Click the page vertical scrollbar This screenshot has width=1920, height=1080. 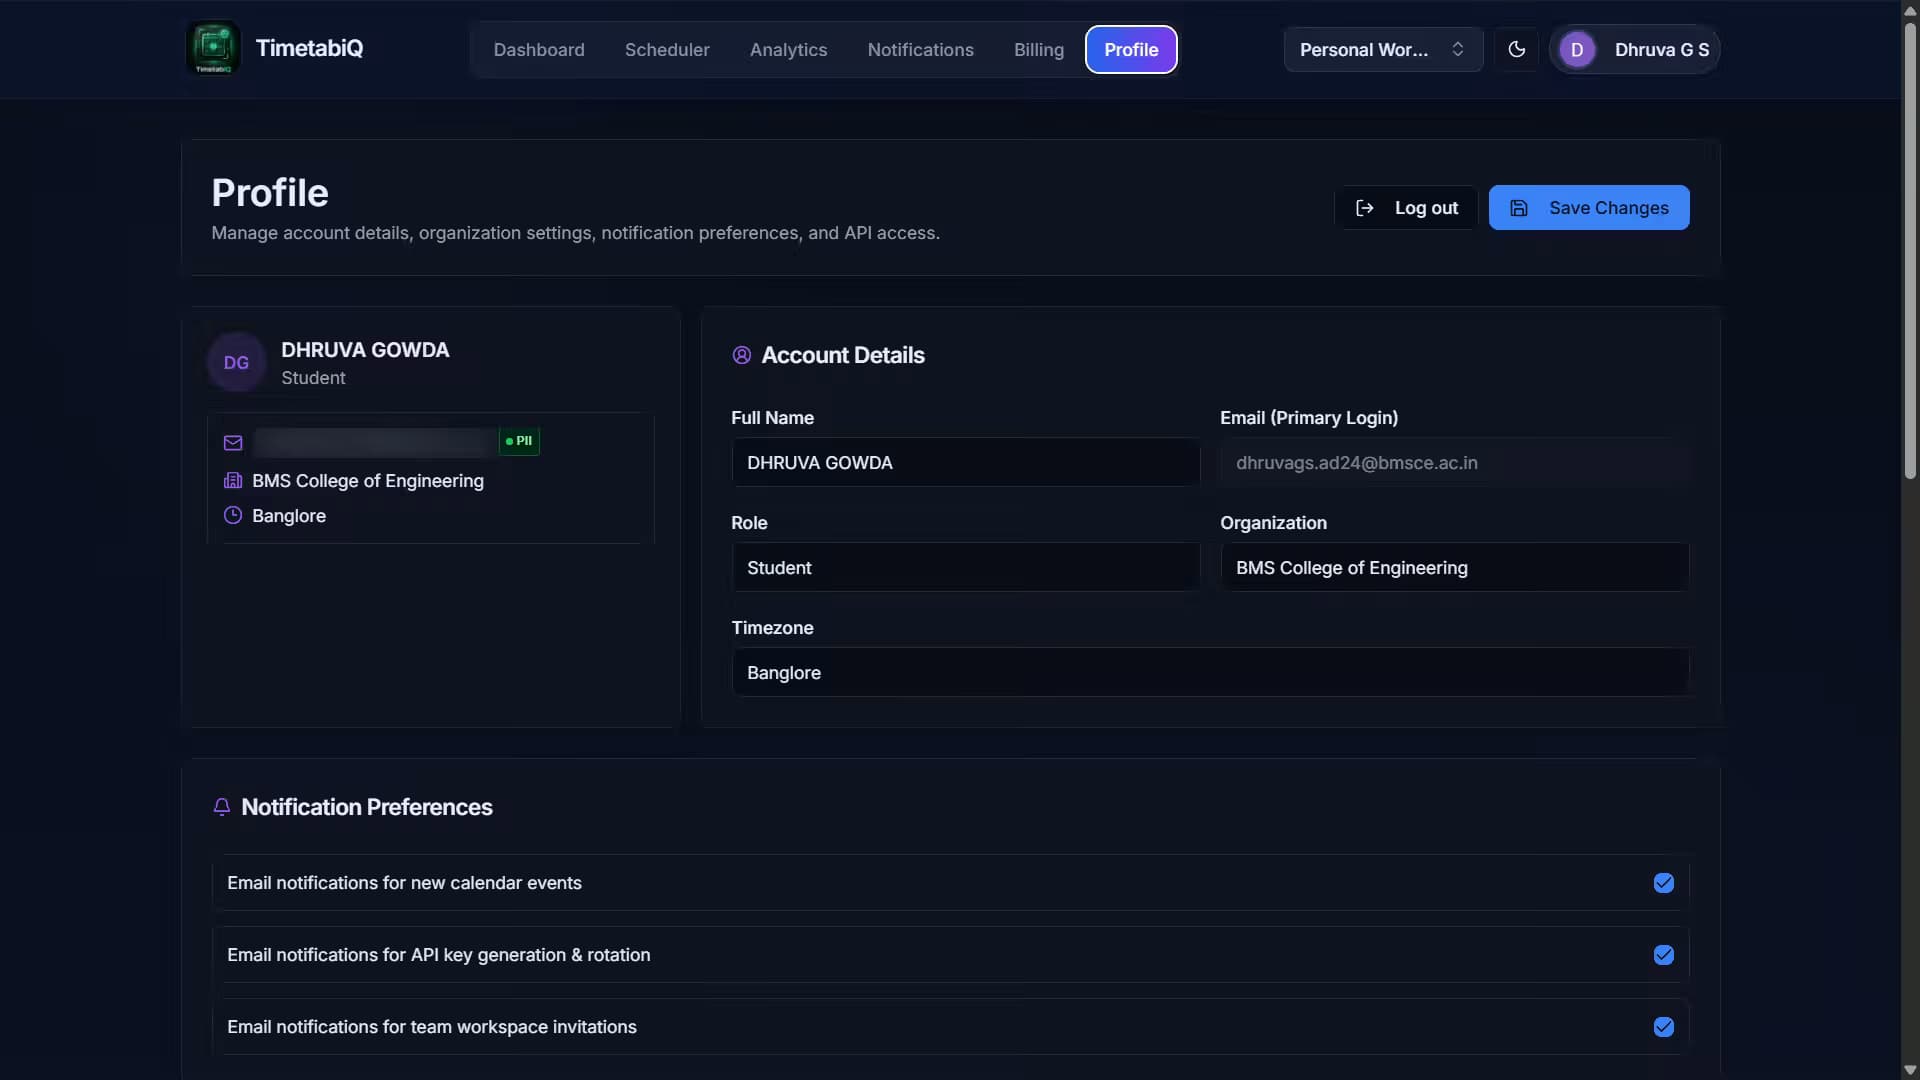click(x=1910, y=250)
